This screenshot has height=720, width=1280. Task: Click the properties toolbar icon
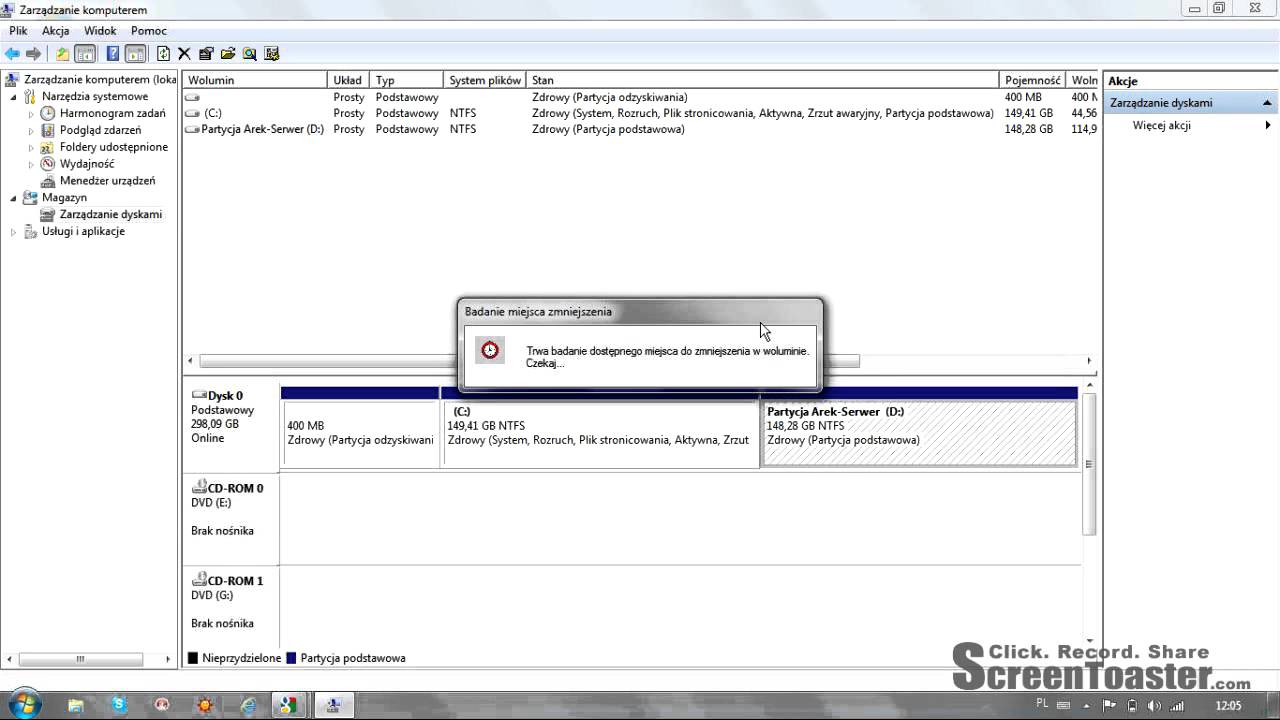[x=206, y=54]
